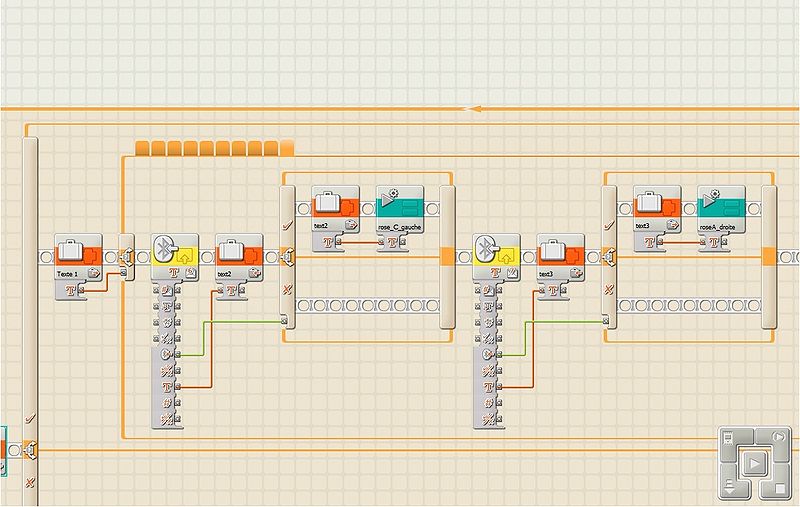Click the false X of the second inner switch
The image size is (800, 507).
point(608,290)
